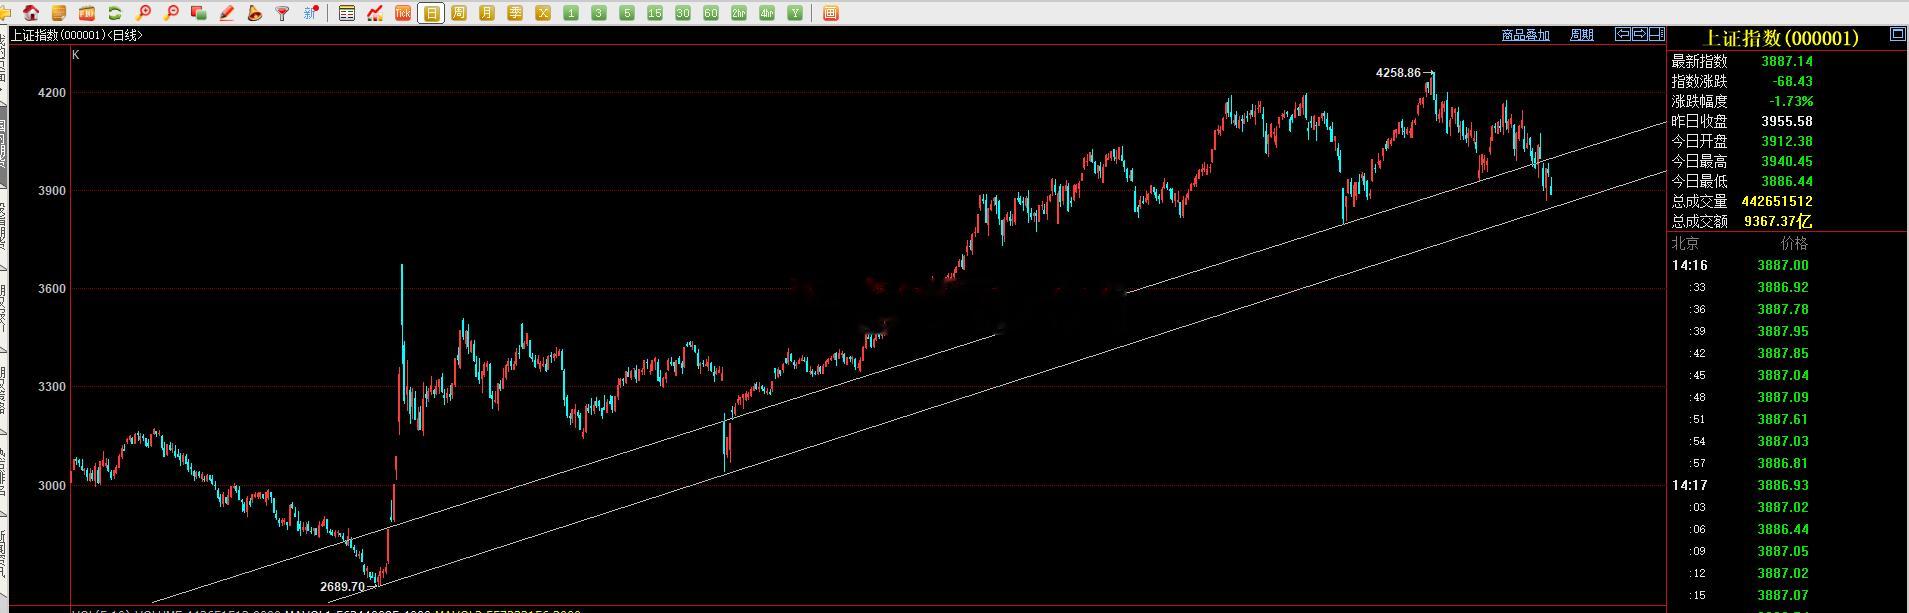The height and width of the screenshot is (613, 1909).
Task: Open the quote list table icon
Action: (x=347, y=13)
